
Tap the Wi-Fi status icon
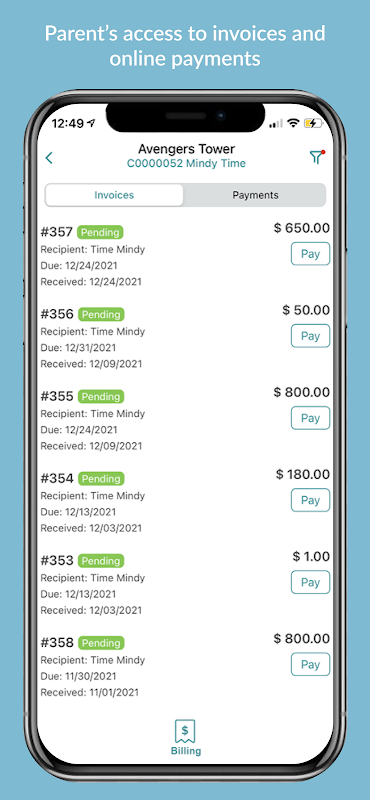pyautogui.click(x=293, y=123)
